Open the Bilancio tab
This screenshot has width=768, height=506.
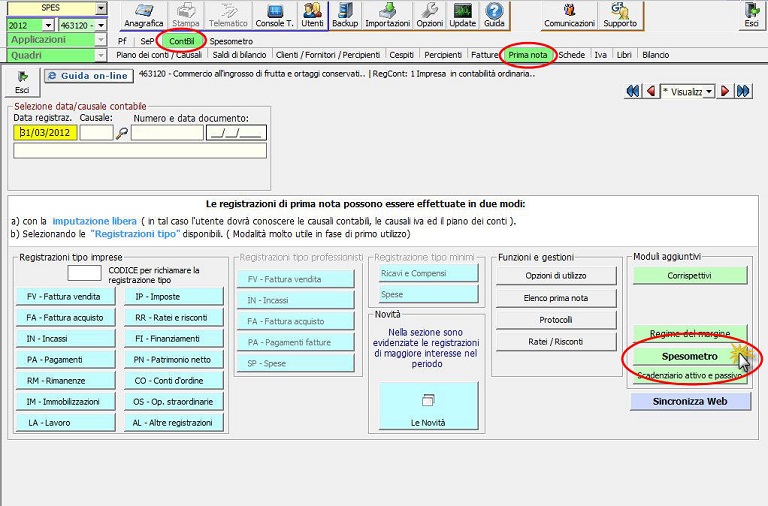(655, 55)
